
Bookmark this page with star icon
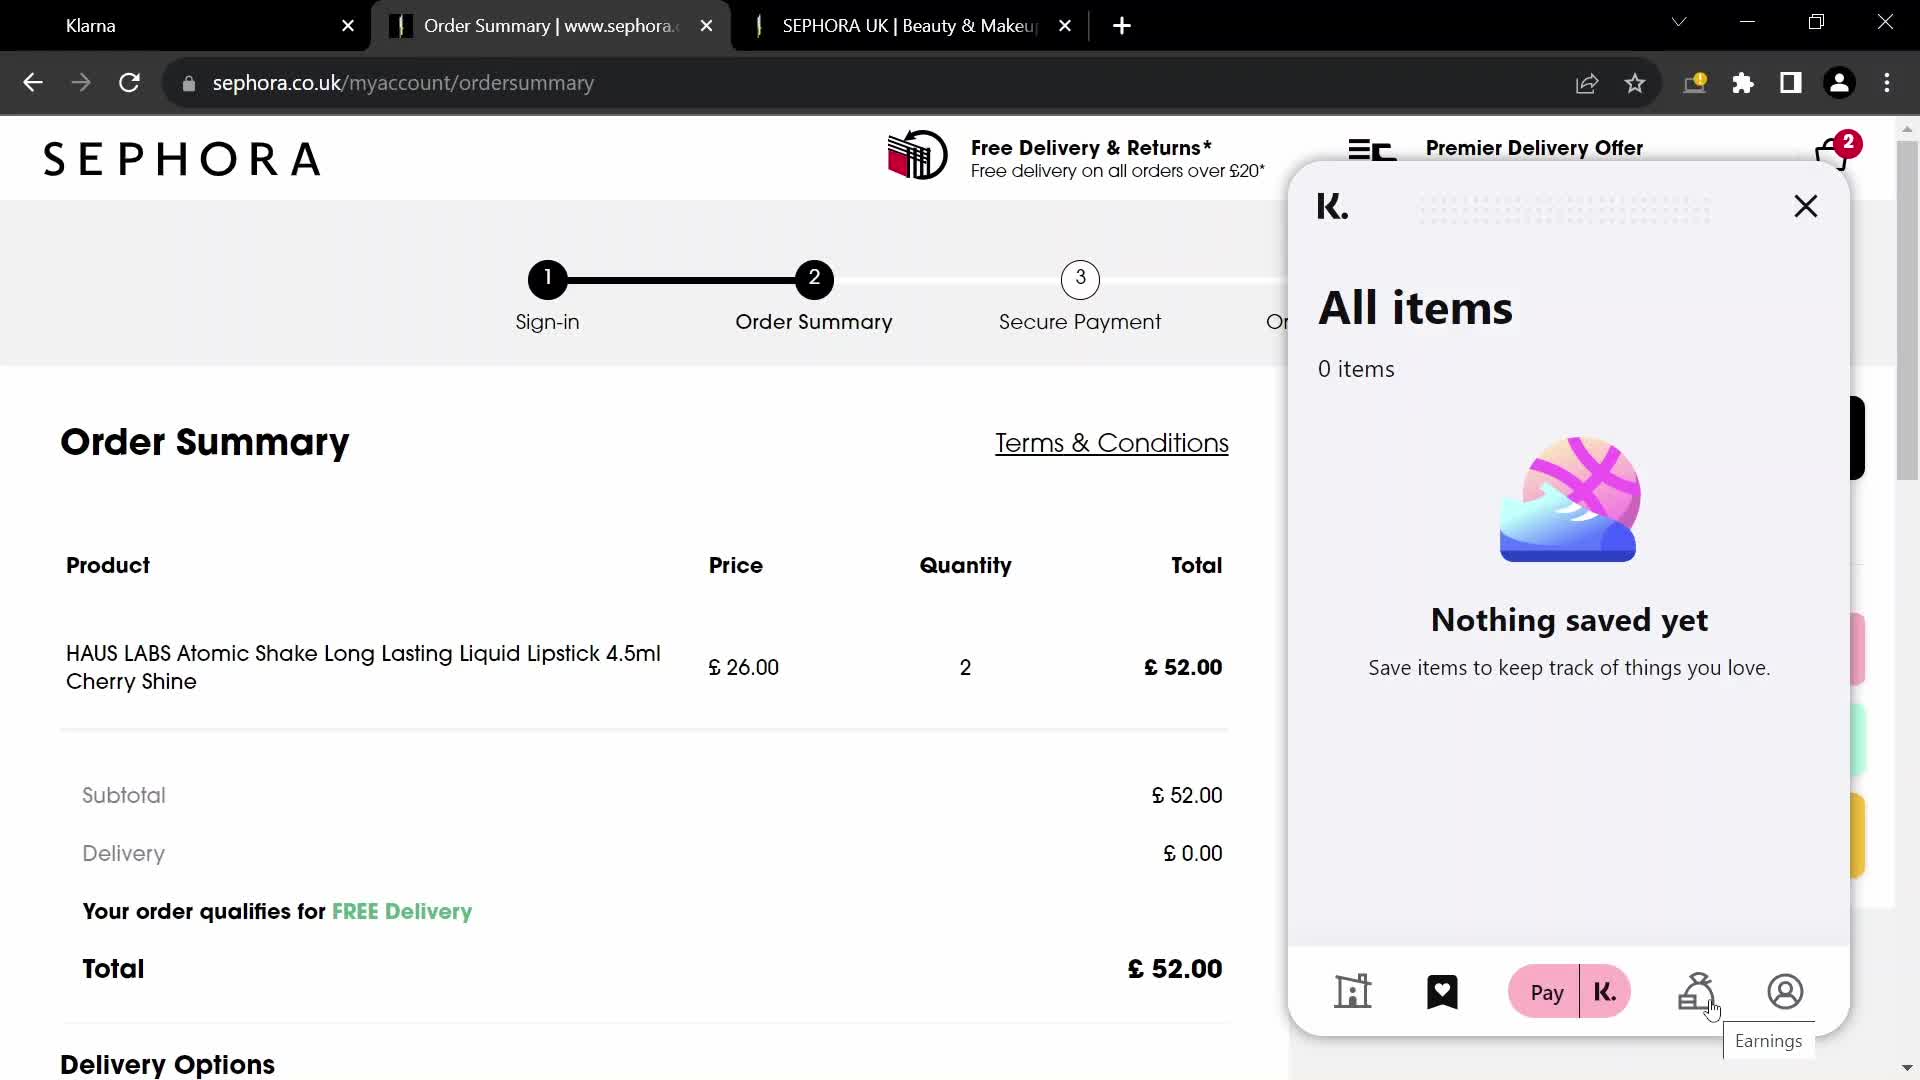point(1635,84)
